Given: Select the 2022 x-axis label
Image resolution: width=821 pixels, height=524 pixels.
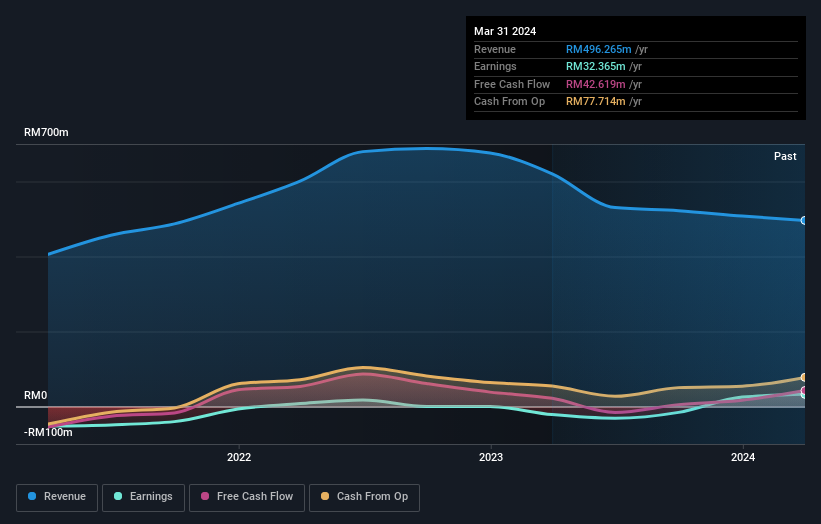Looking at the screenshot, I should click(239, 457).
